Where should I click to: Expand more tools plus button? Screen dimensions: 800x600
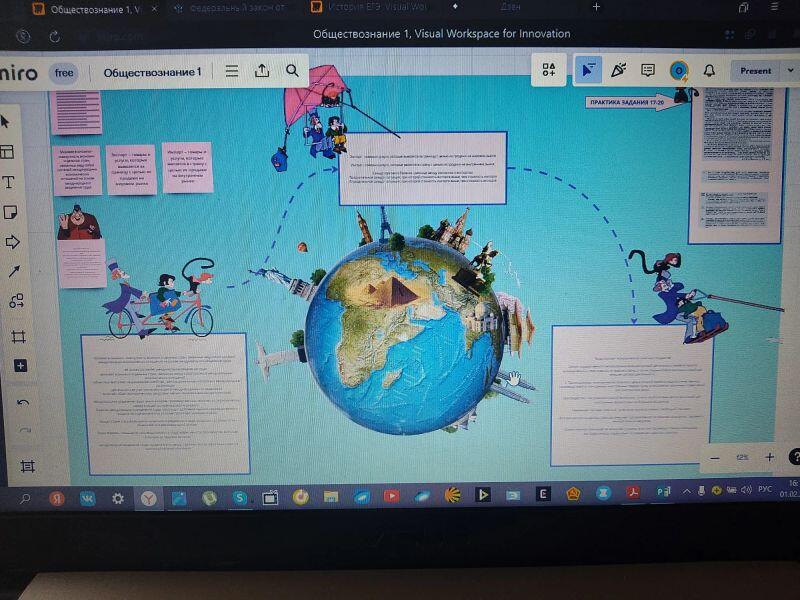(20, 366)
